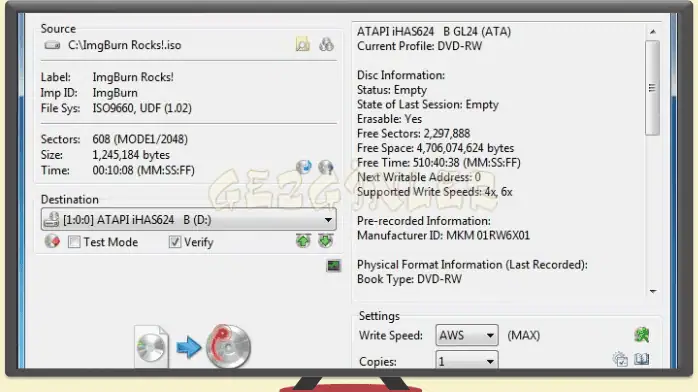The height and width of the screenshot is (392, 698).
Task: Click the green eject tray up icon
Action: tap(303, 241)
